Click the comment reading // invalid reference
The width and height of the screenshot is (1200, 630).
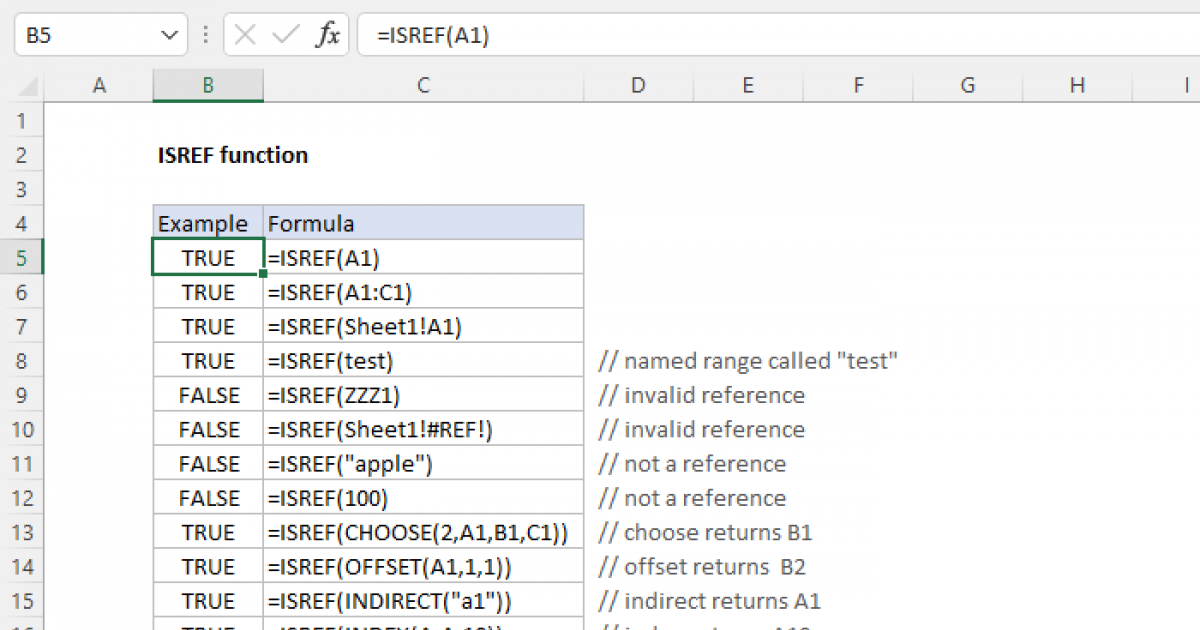[700, 395]
